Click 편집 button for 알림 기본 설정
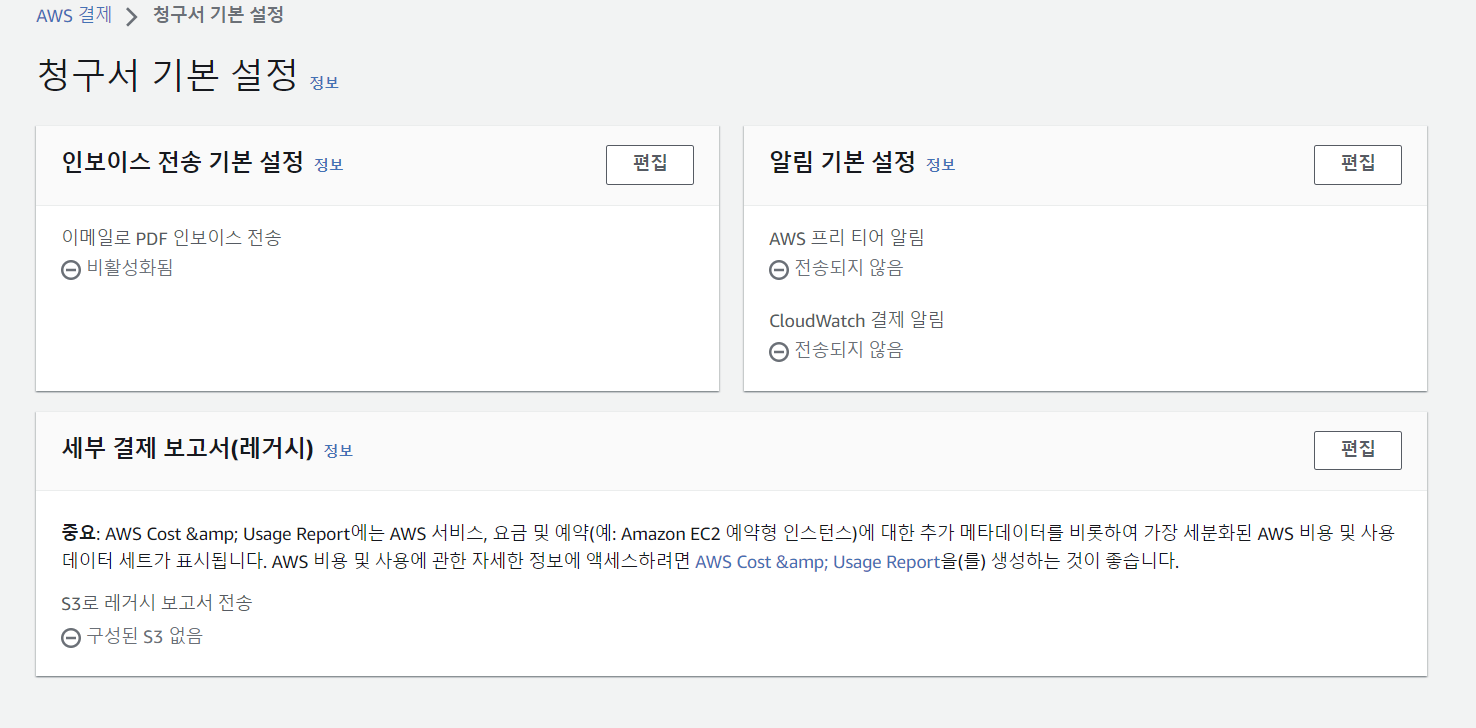This screenshot has height=728, width=1476. click(1358, 164)
